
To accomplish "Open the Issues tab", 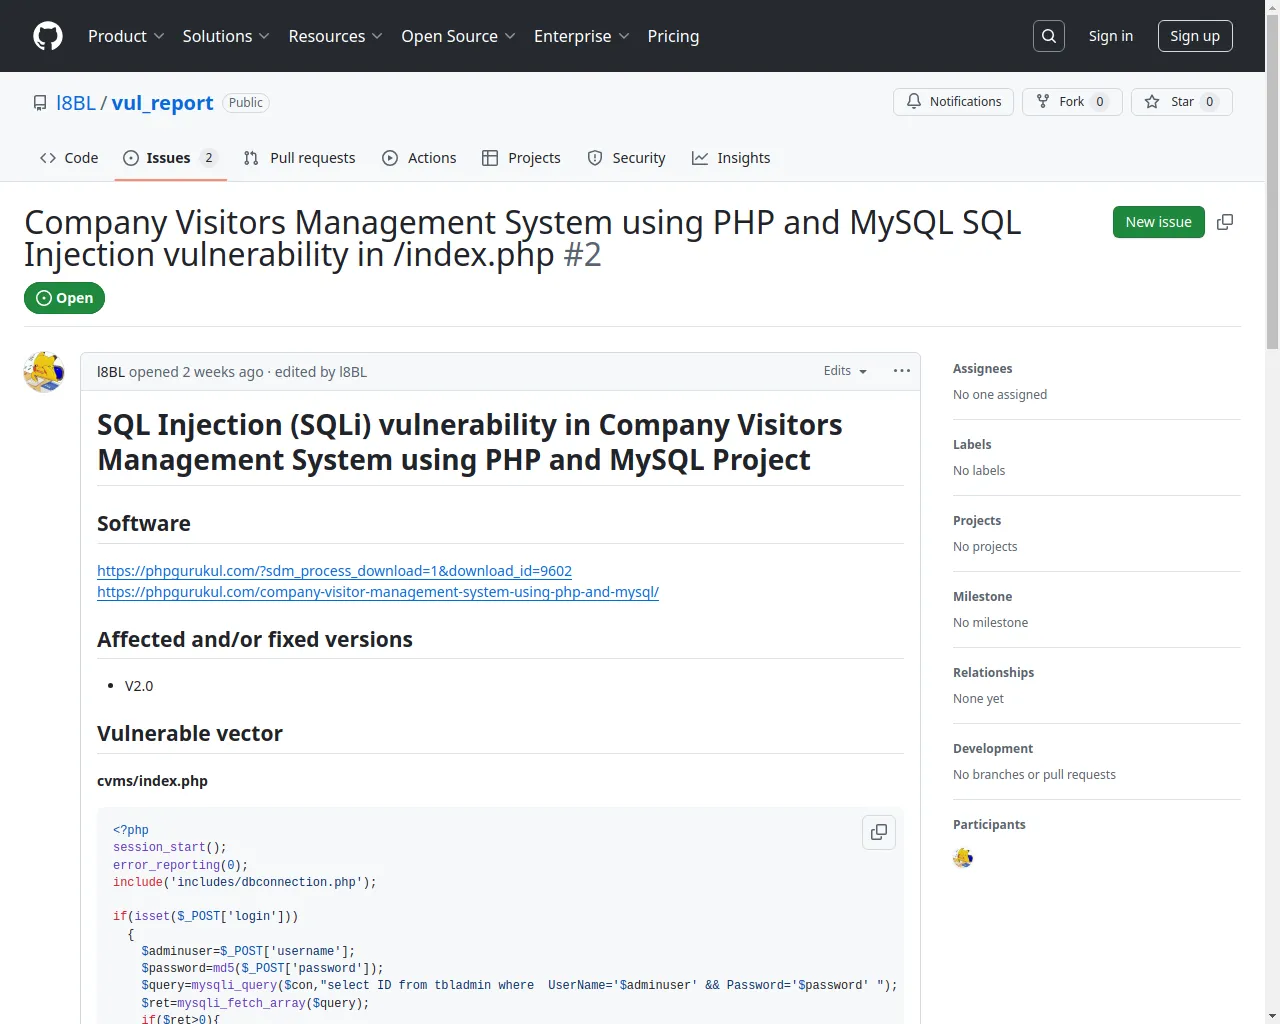I will 171,158.
